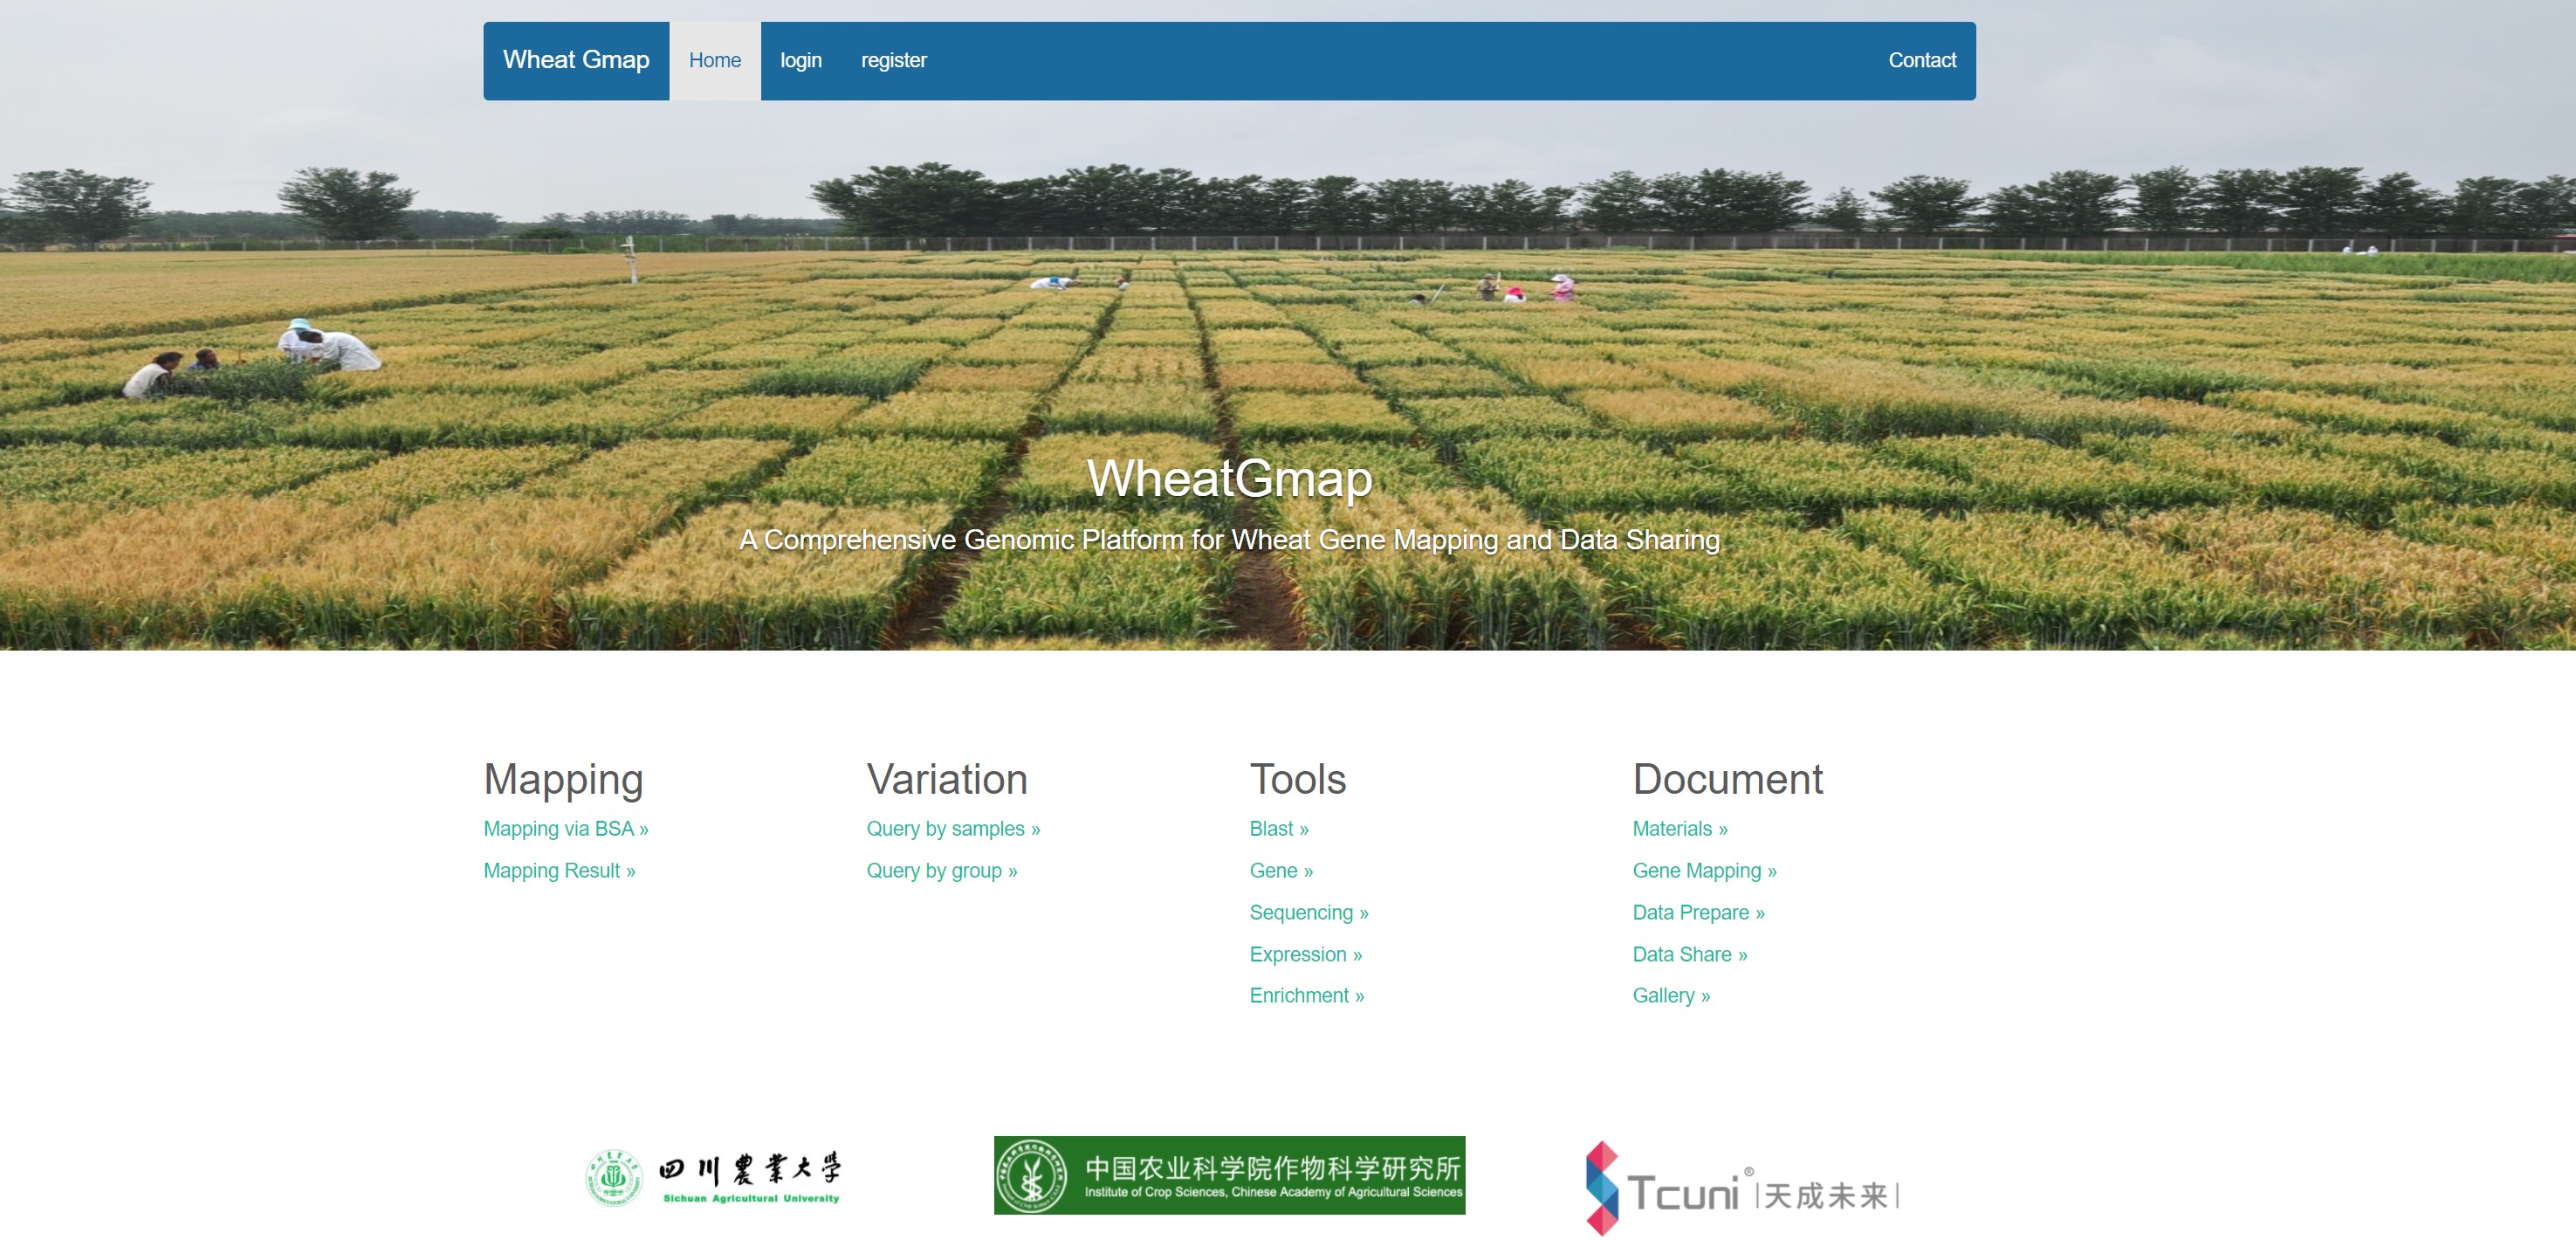Open the Expression tool link
This screenshot has width=2576, height=1240.
coord(1305,955)
